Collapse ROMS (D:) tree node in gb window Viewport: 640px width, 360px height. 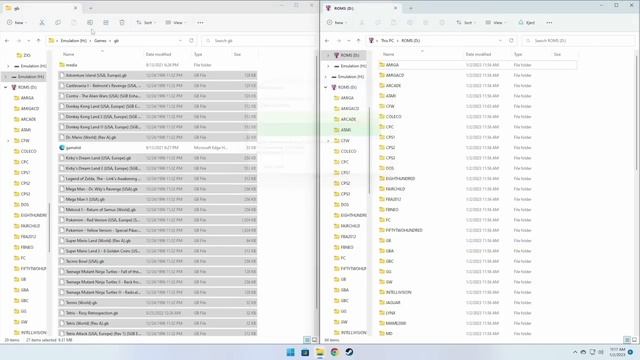click(6, 87)
